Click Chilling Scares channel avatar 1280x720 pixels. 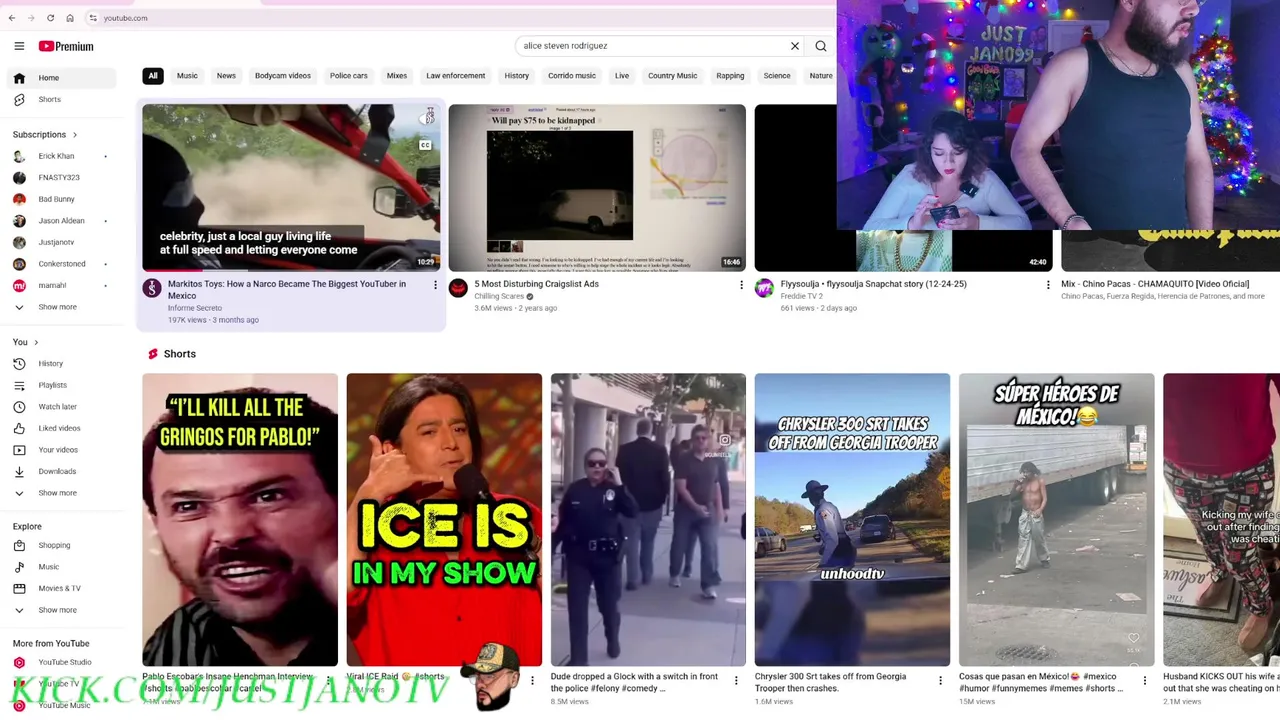(x=458, y=288)
